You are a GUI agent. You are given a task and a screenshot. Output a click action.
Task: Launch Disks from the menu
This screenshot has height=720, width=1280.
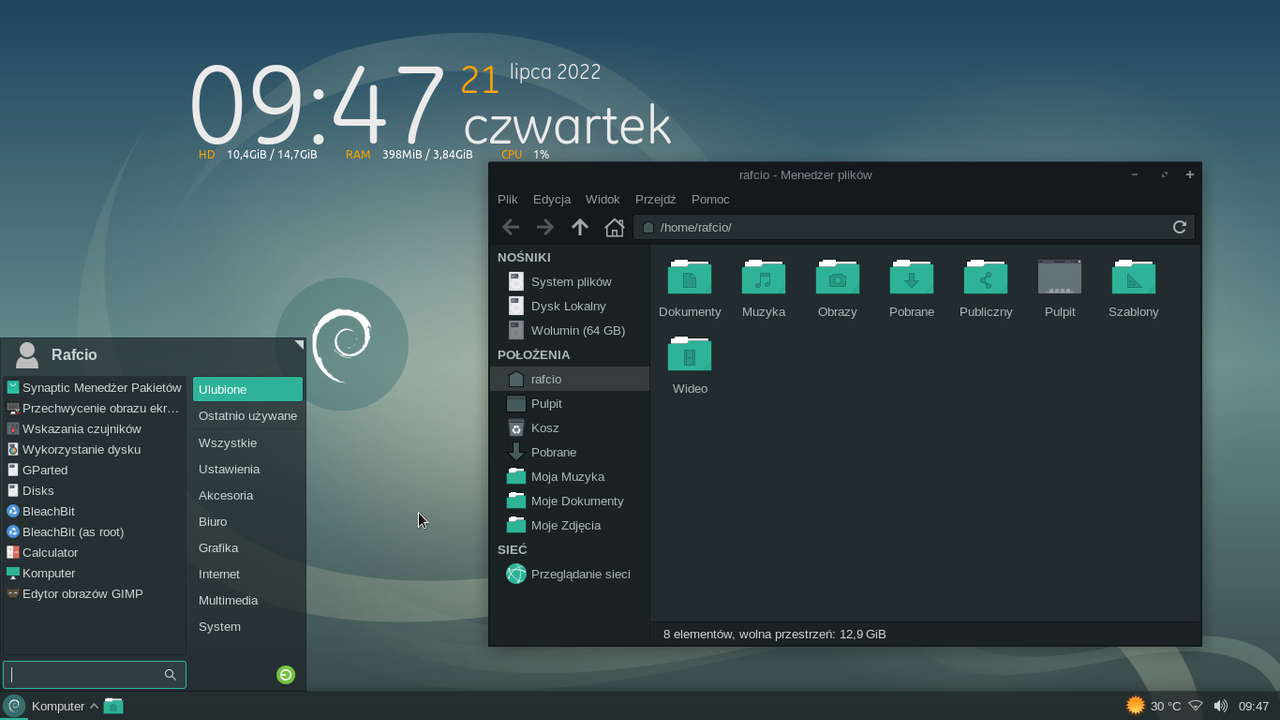[95, 490]
